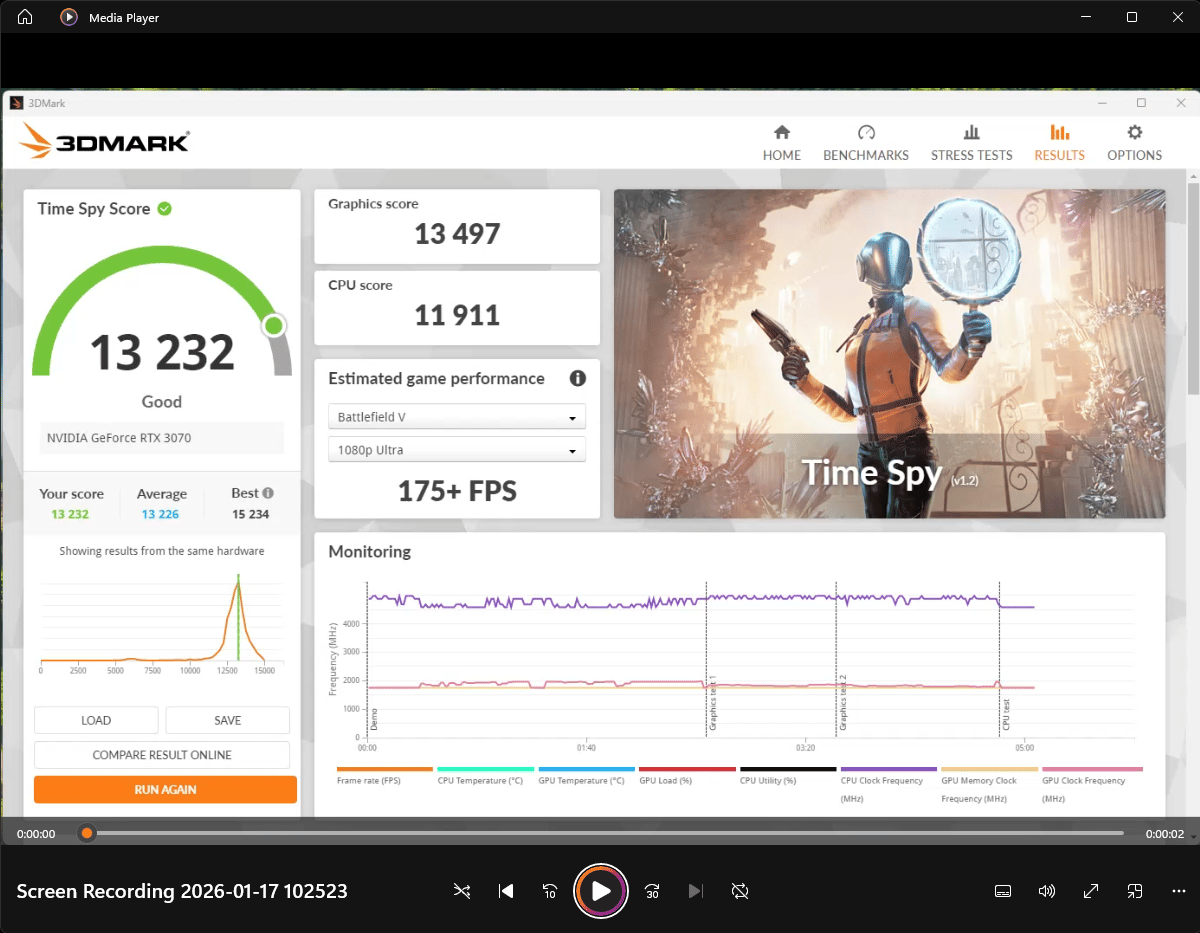
Task: Open the BENCHMARKS tab
Action: point(866,143)
